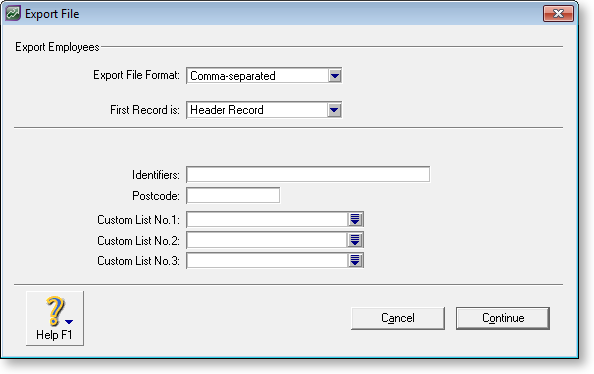
Task: Click the Cancel button
Action: point(398,318)
